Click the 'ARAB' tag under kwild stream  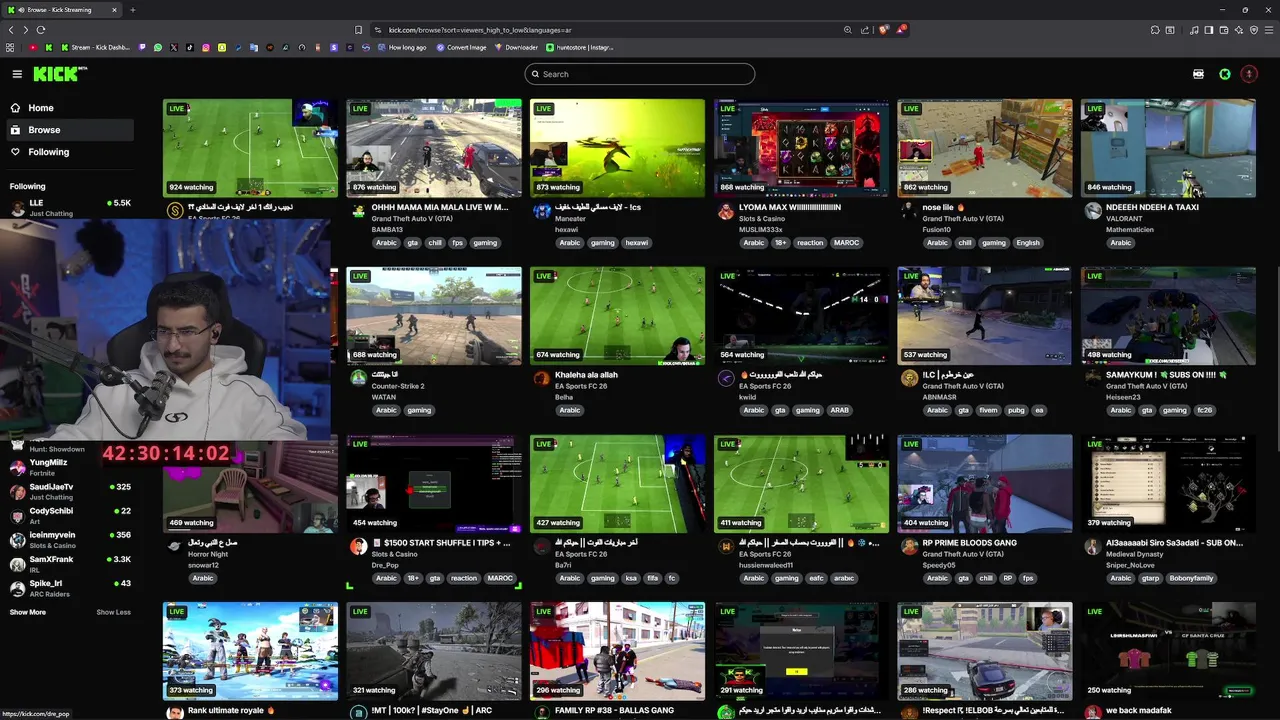click(839, 410)
